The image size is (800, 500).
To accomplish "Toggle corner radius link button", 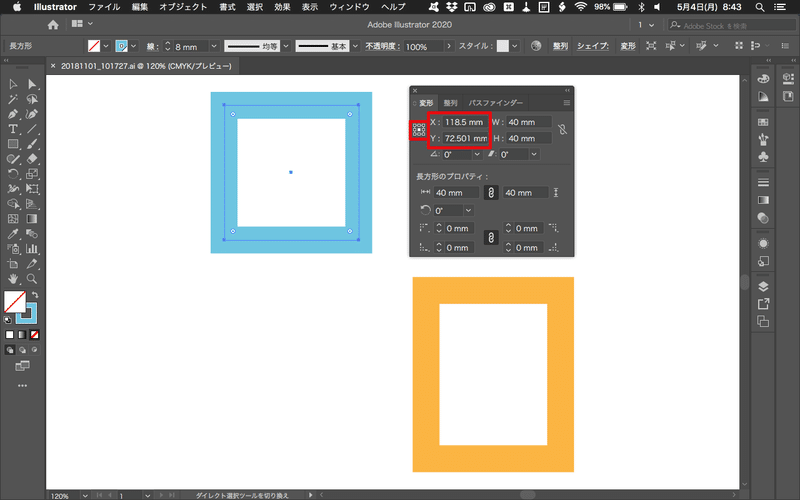I will point(491,237).
